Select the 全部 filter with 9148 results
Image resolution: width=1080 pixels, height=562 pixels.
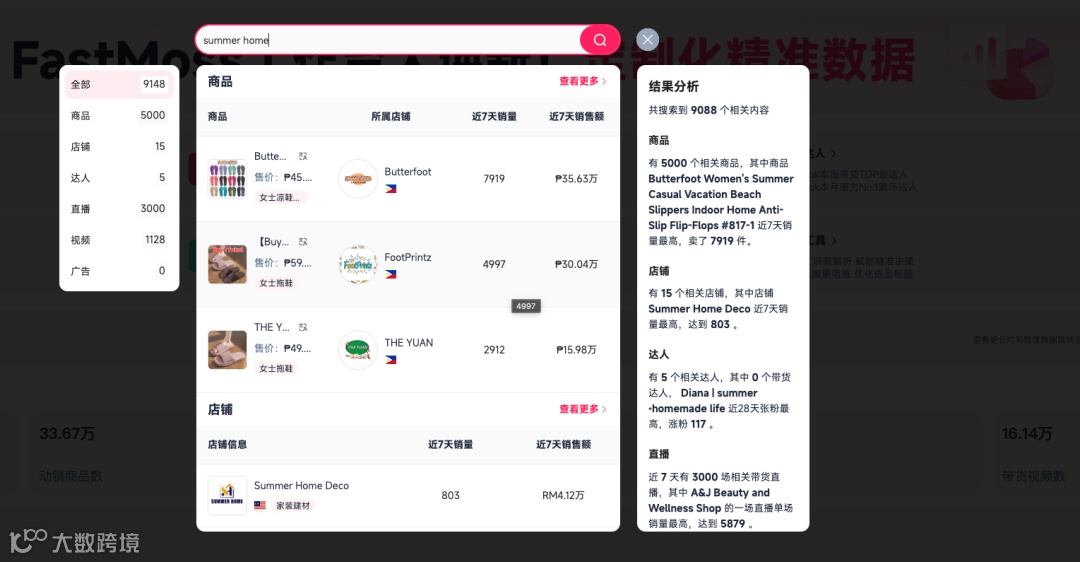coord(118,84)
